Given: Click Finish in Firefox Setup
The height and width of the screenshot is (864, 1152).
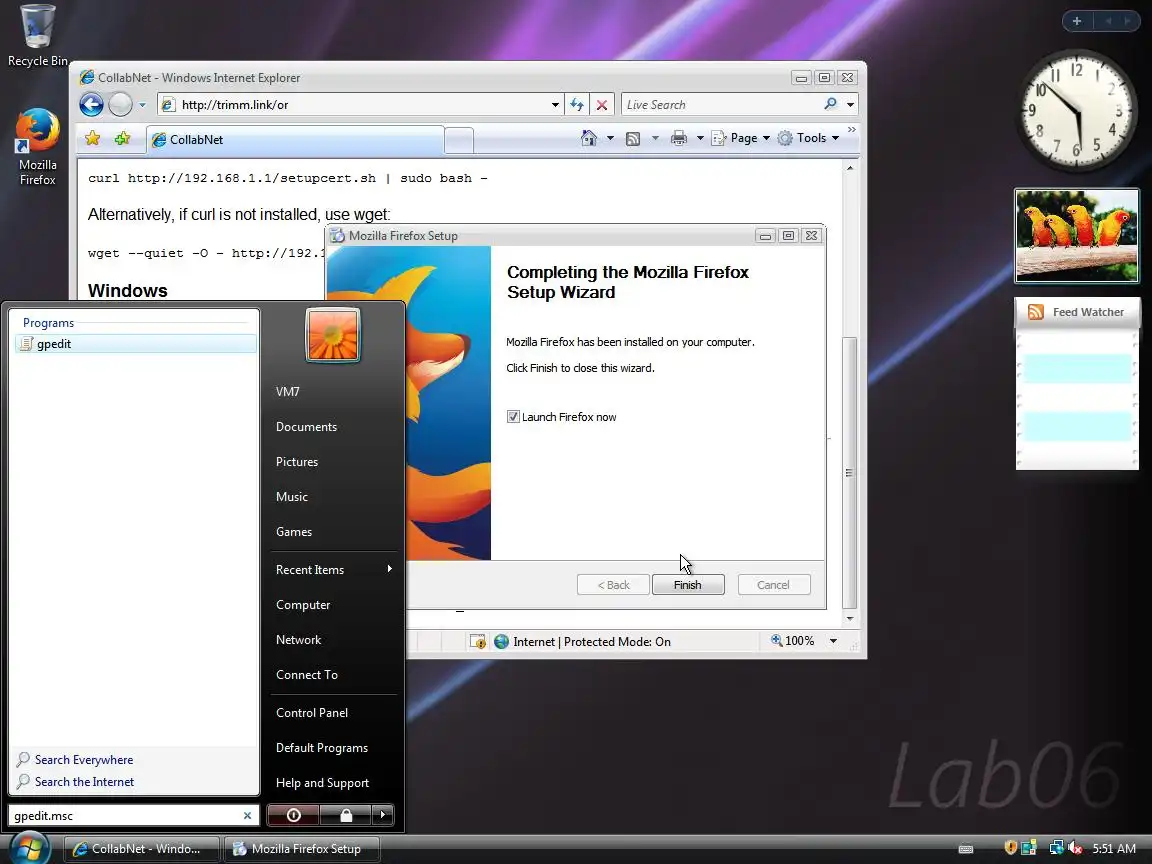Looking at the screenshot, I should coord(688,585).
